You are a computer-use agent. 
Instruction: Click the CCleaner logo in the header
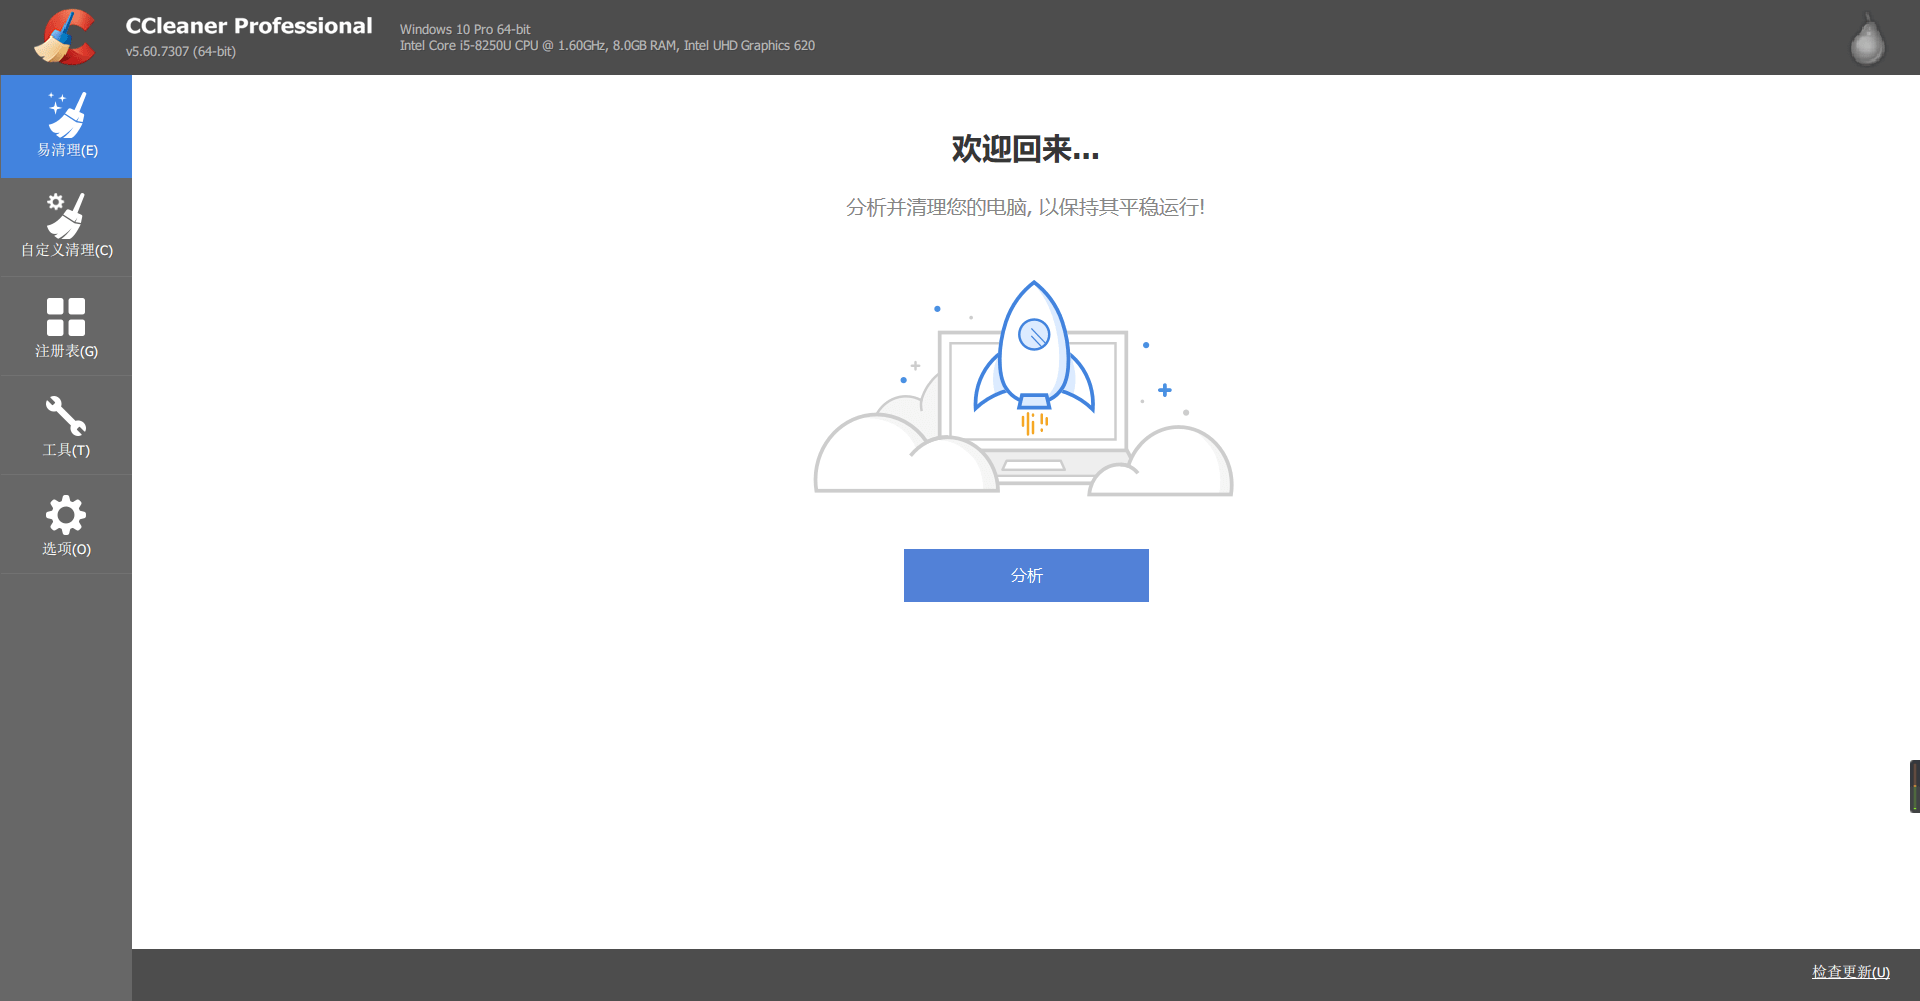[64, 37]
